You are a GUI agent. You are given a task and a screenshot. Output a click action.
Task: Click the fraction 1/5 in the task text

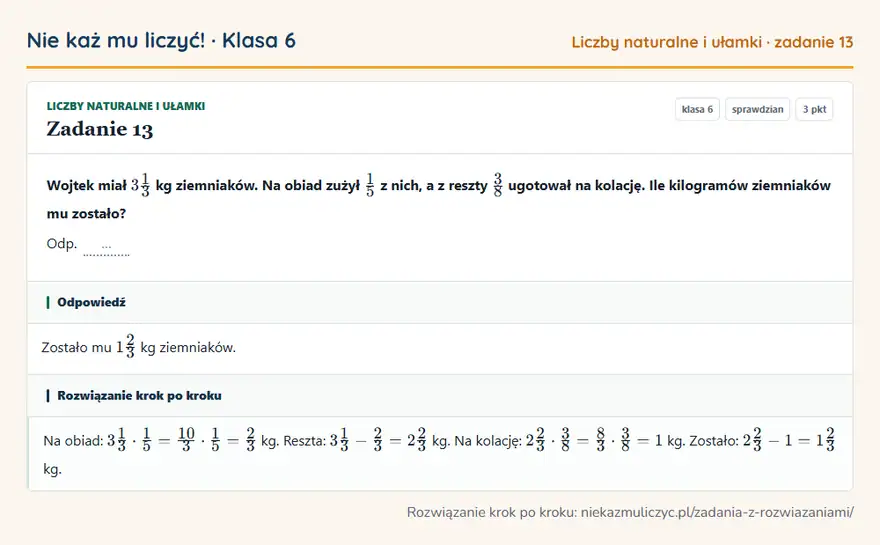pyautogui.click(x=370, y=185)
